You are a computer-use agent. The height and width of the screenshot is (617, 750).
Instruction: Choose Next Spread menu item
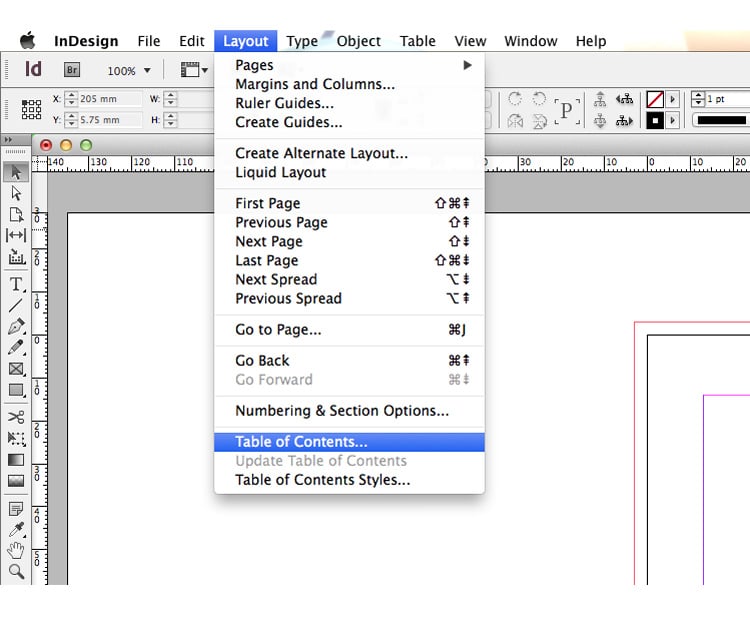point(349,279)
